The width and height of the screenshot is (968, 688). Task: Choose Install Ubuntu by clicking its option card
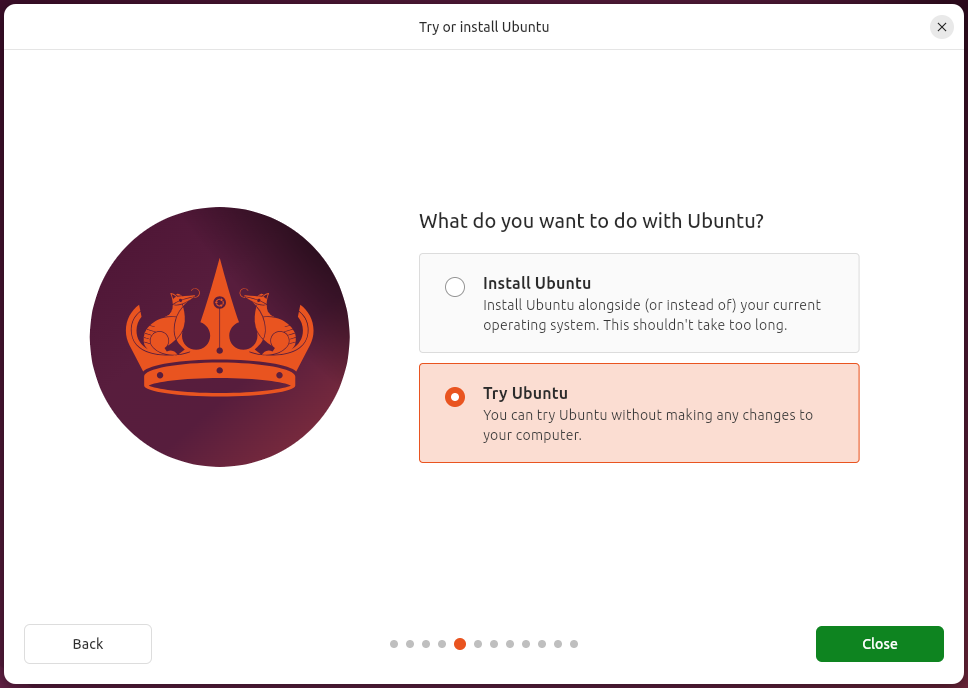point(639,302)
